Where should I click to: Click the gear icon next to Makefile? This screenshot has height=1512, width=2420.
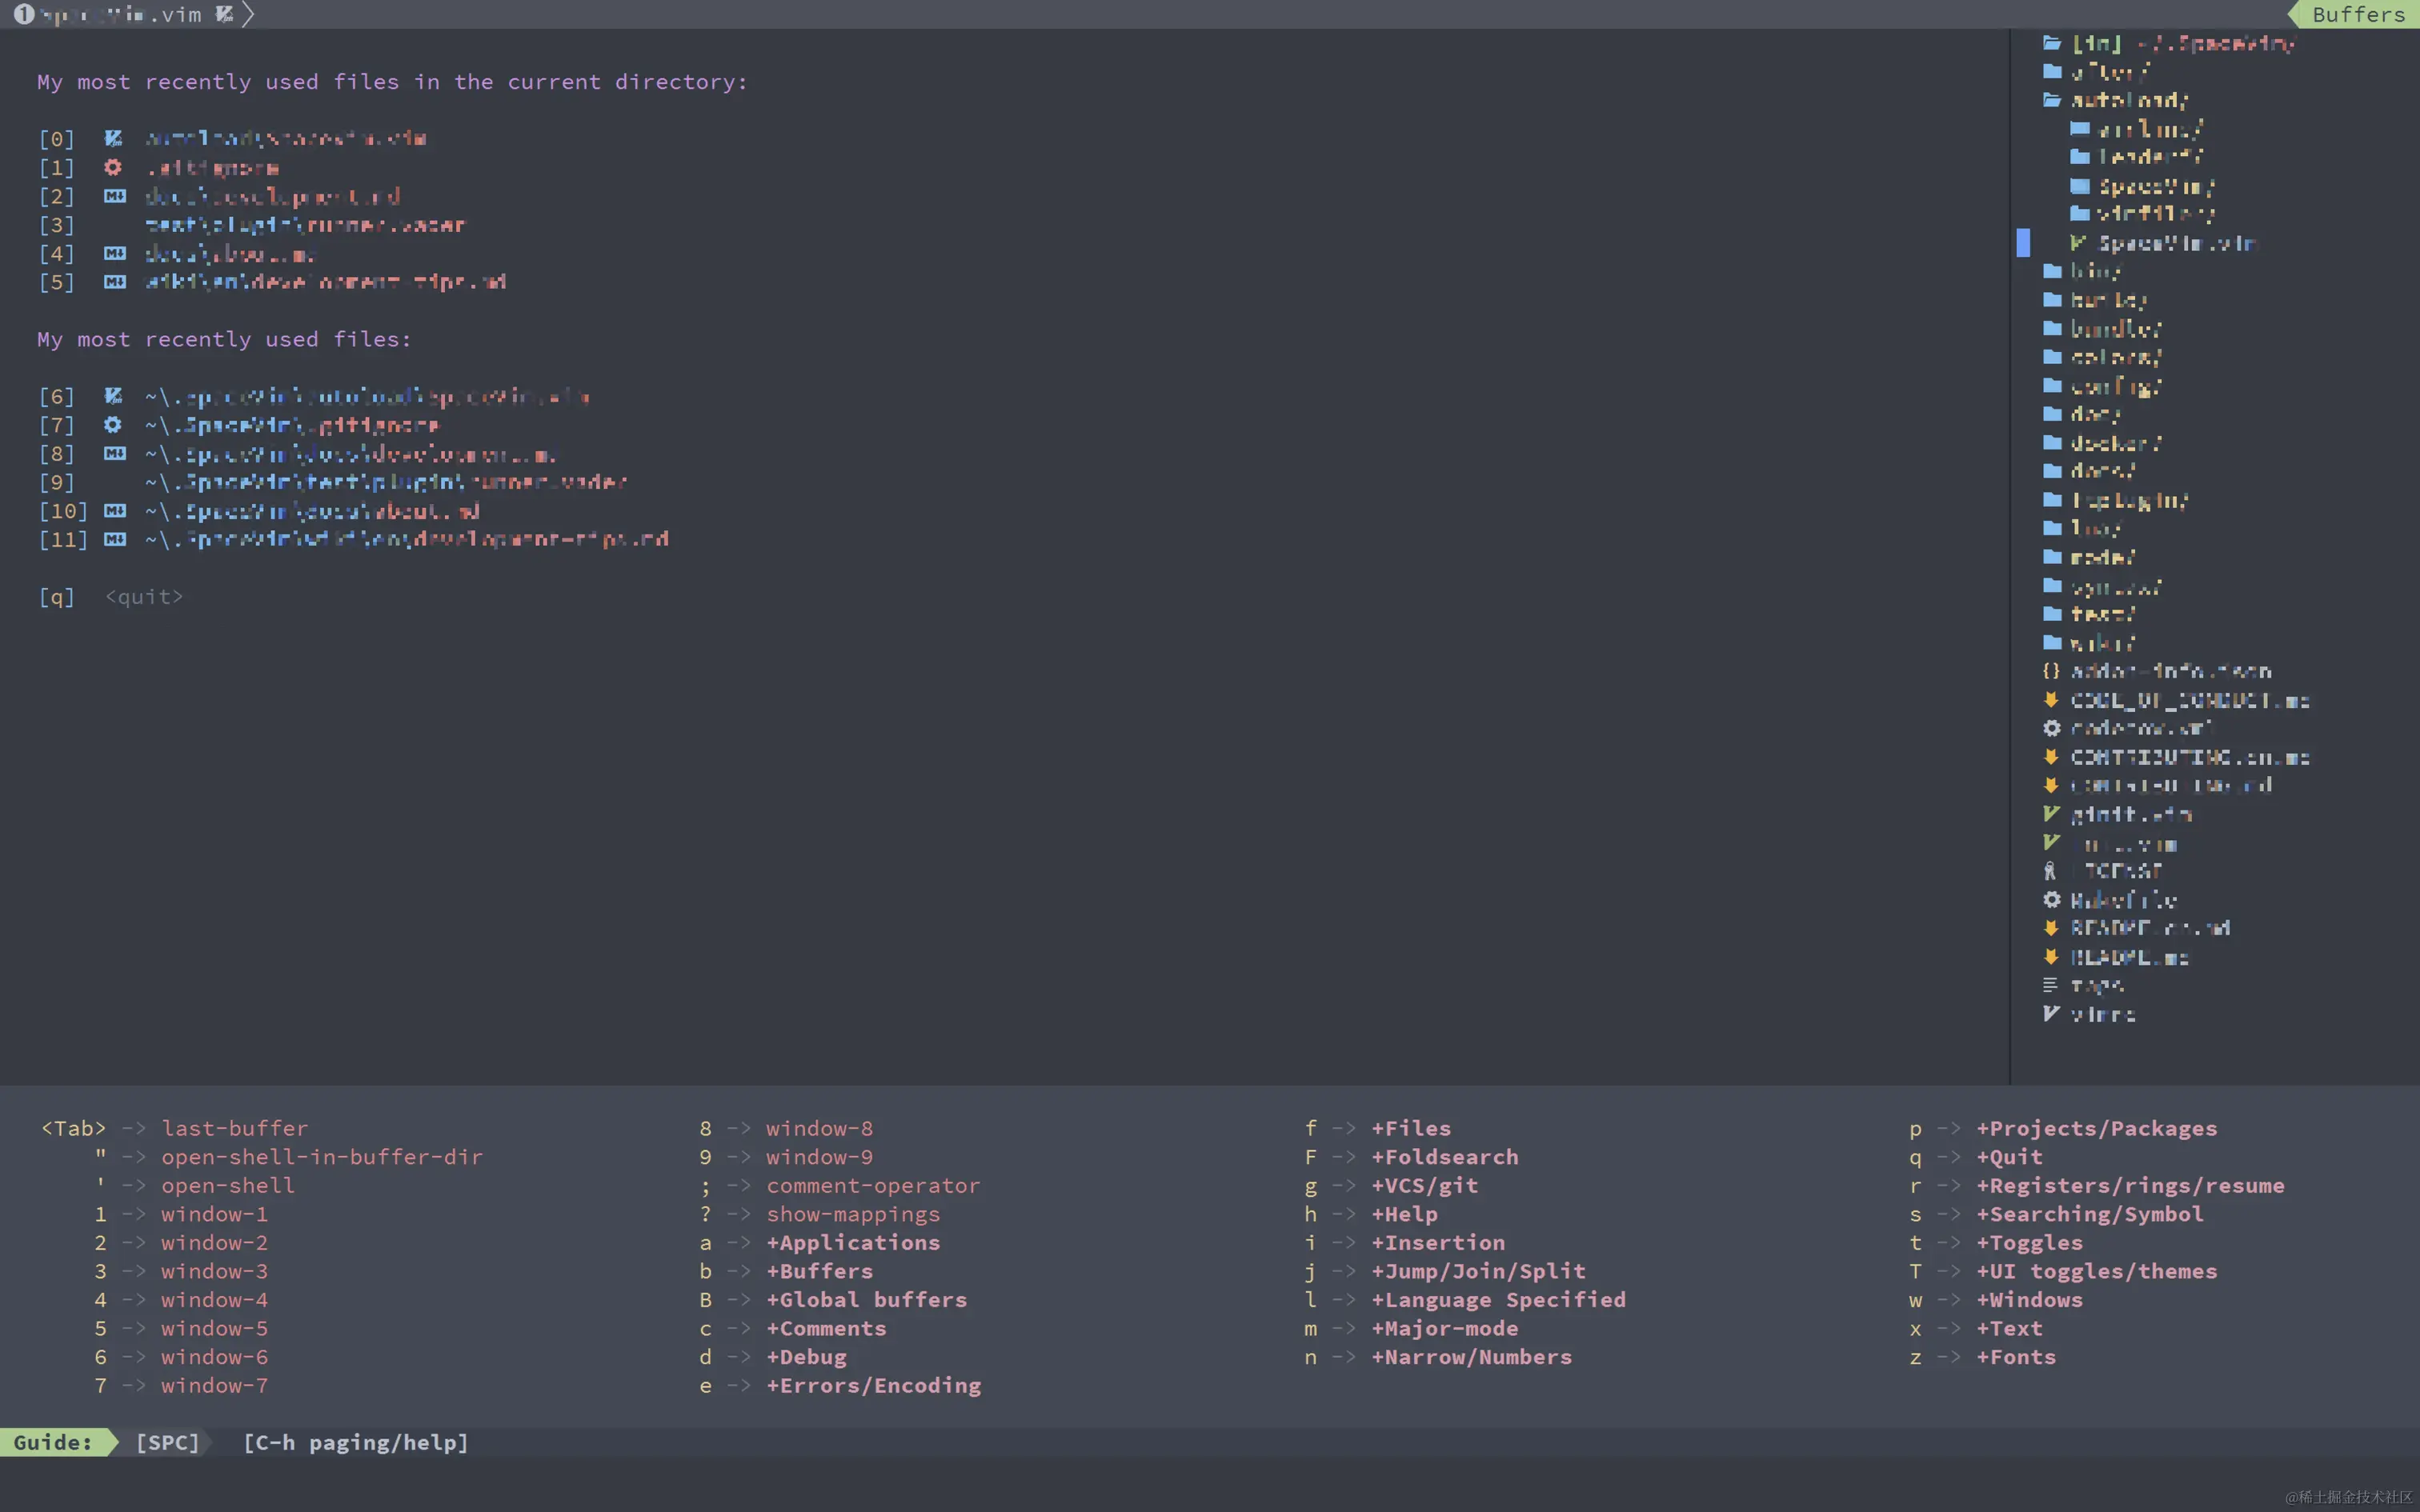coord(2051,900)
